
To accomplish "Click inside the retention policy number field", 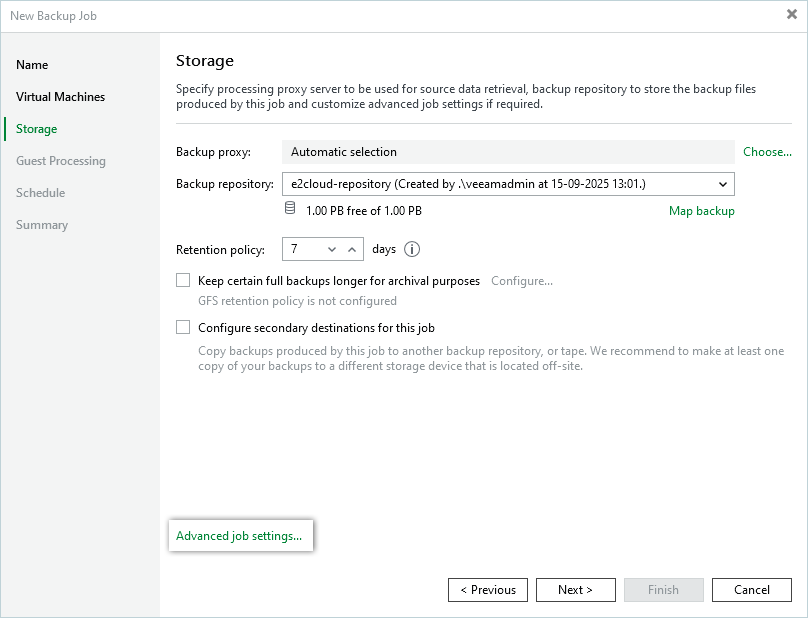I will pos(303,249).
